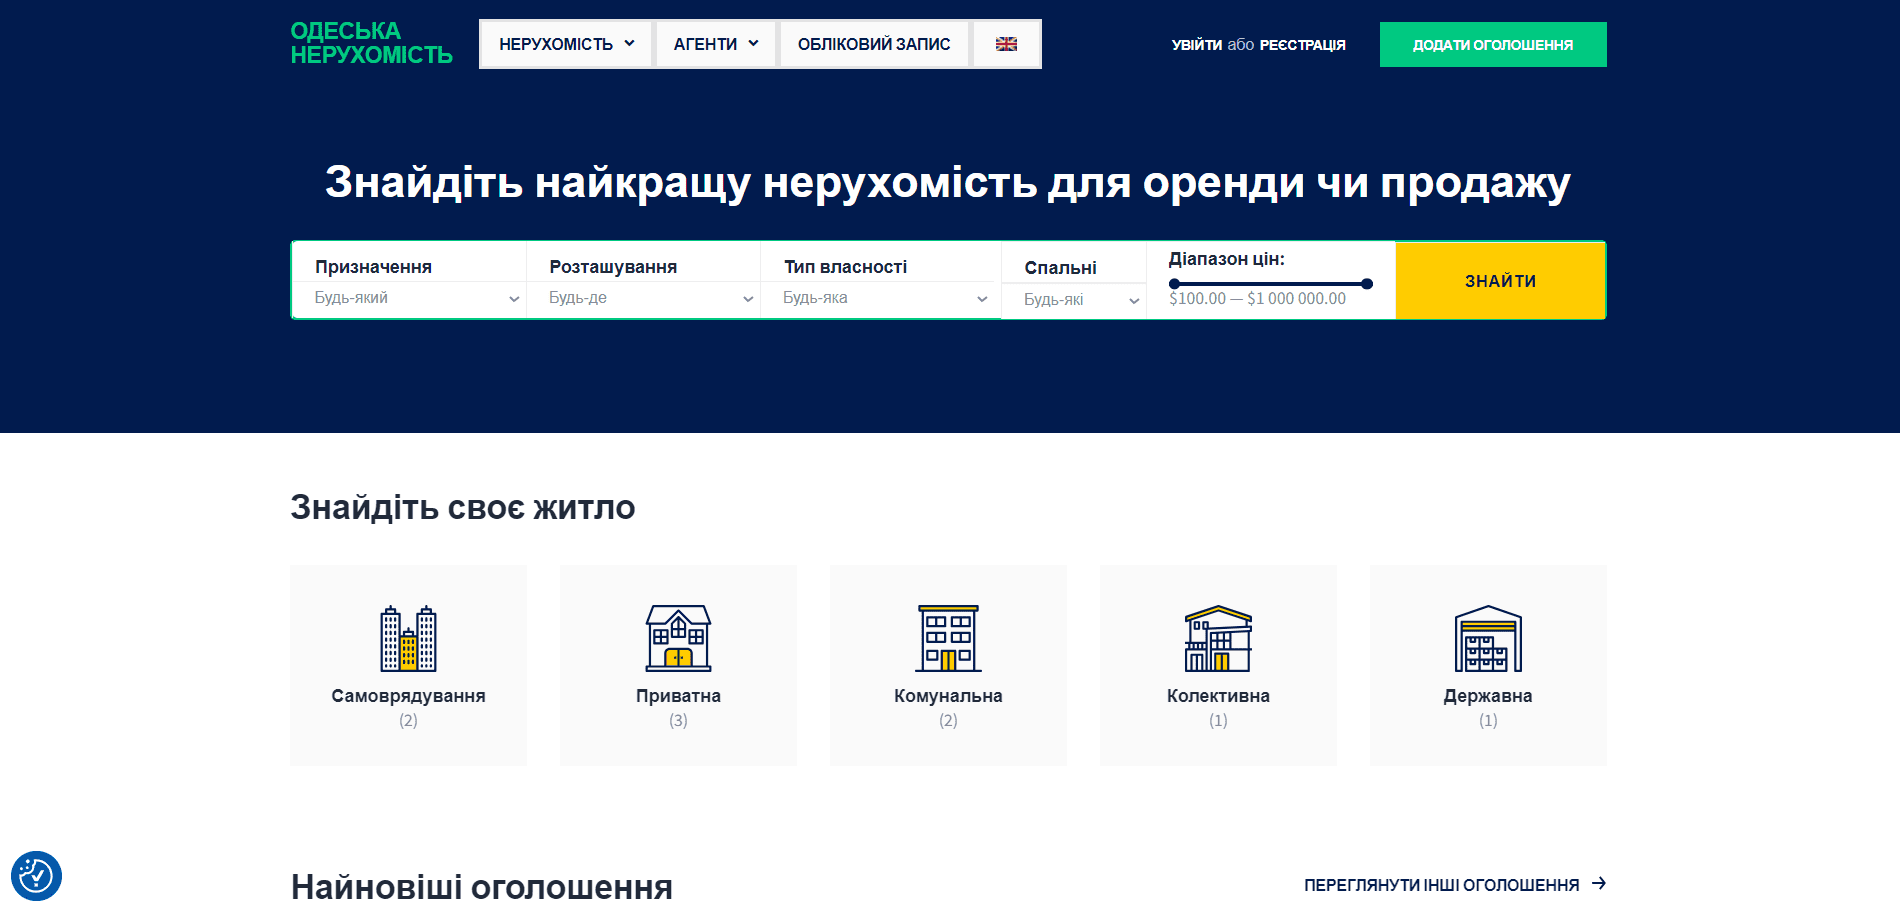Viewport: 1900px width, 918px height.
Task: Switch language using the UK flag icon
Action: point(1006,43)
